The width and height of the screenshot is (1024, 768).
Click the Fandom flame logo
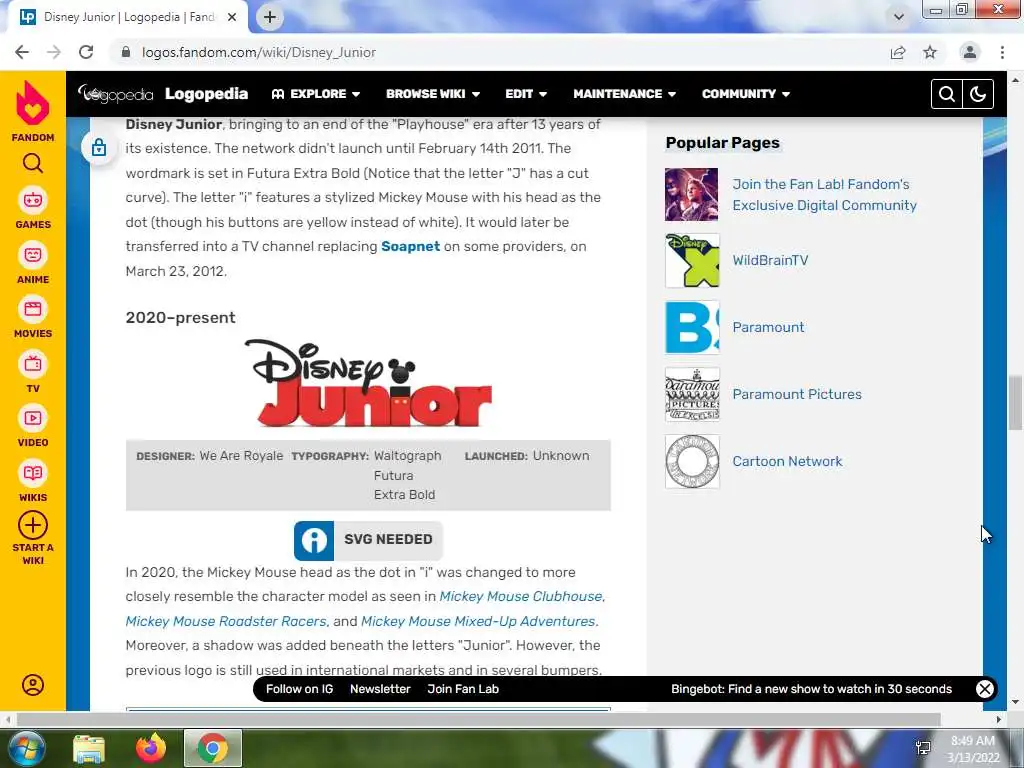33,104
